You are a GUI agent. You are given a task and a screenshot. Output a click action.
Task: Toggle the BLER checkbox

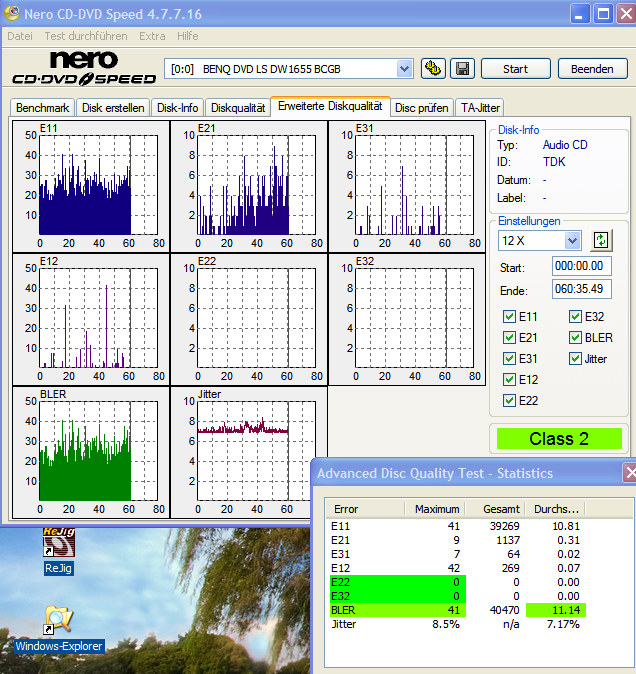(x=575, y=338)
